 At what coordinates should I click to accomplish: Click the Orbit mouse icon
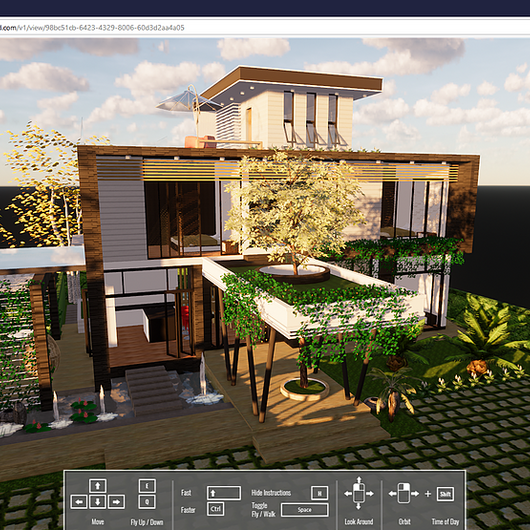pos(404,493)
